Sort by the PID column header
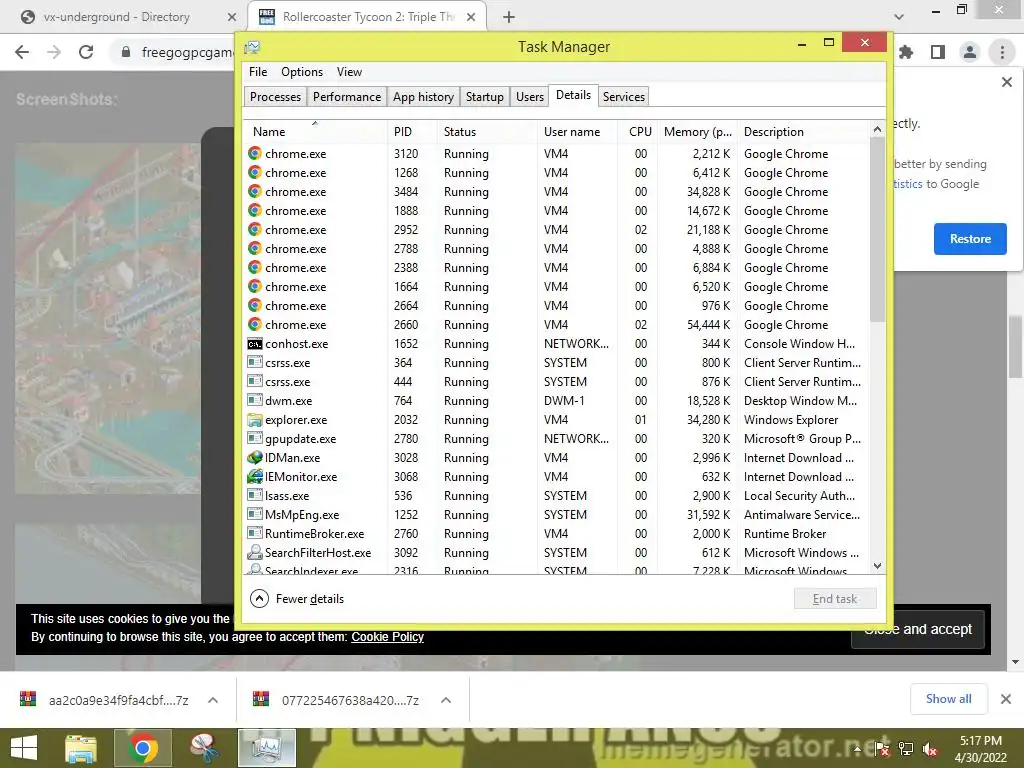Image resolution: width=1024 pixels, height=768 pixels. 412,131
